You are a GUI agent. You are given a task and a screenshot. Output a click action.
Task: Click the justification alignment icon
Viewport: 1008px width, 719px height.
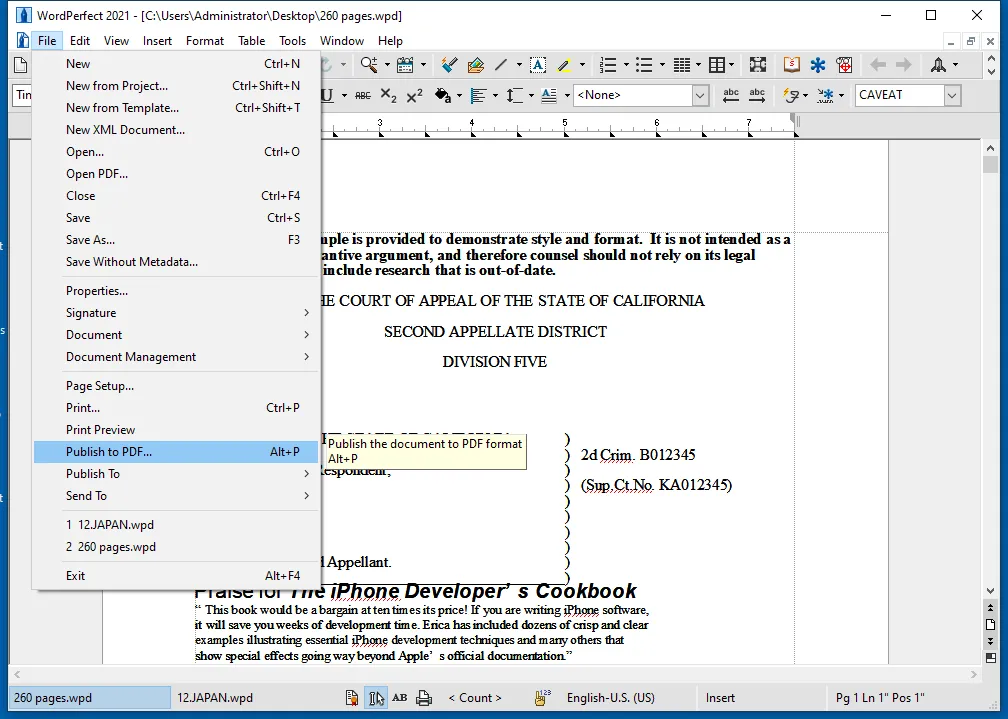pos(478,95)
